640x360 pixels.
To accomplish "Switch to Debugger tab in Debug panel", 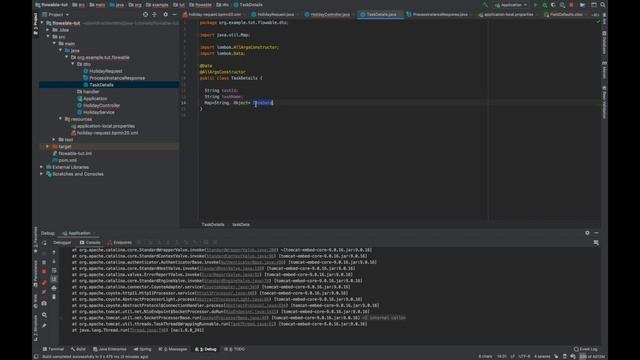I will pos(62,242).
